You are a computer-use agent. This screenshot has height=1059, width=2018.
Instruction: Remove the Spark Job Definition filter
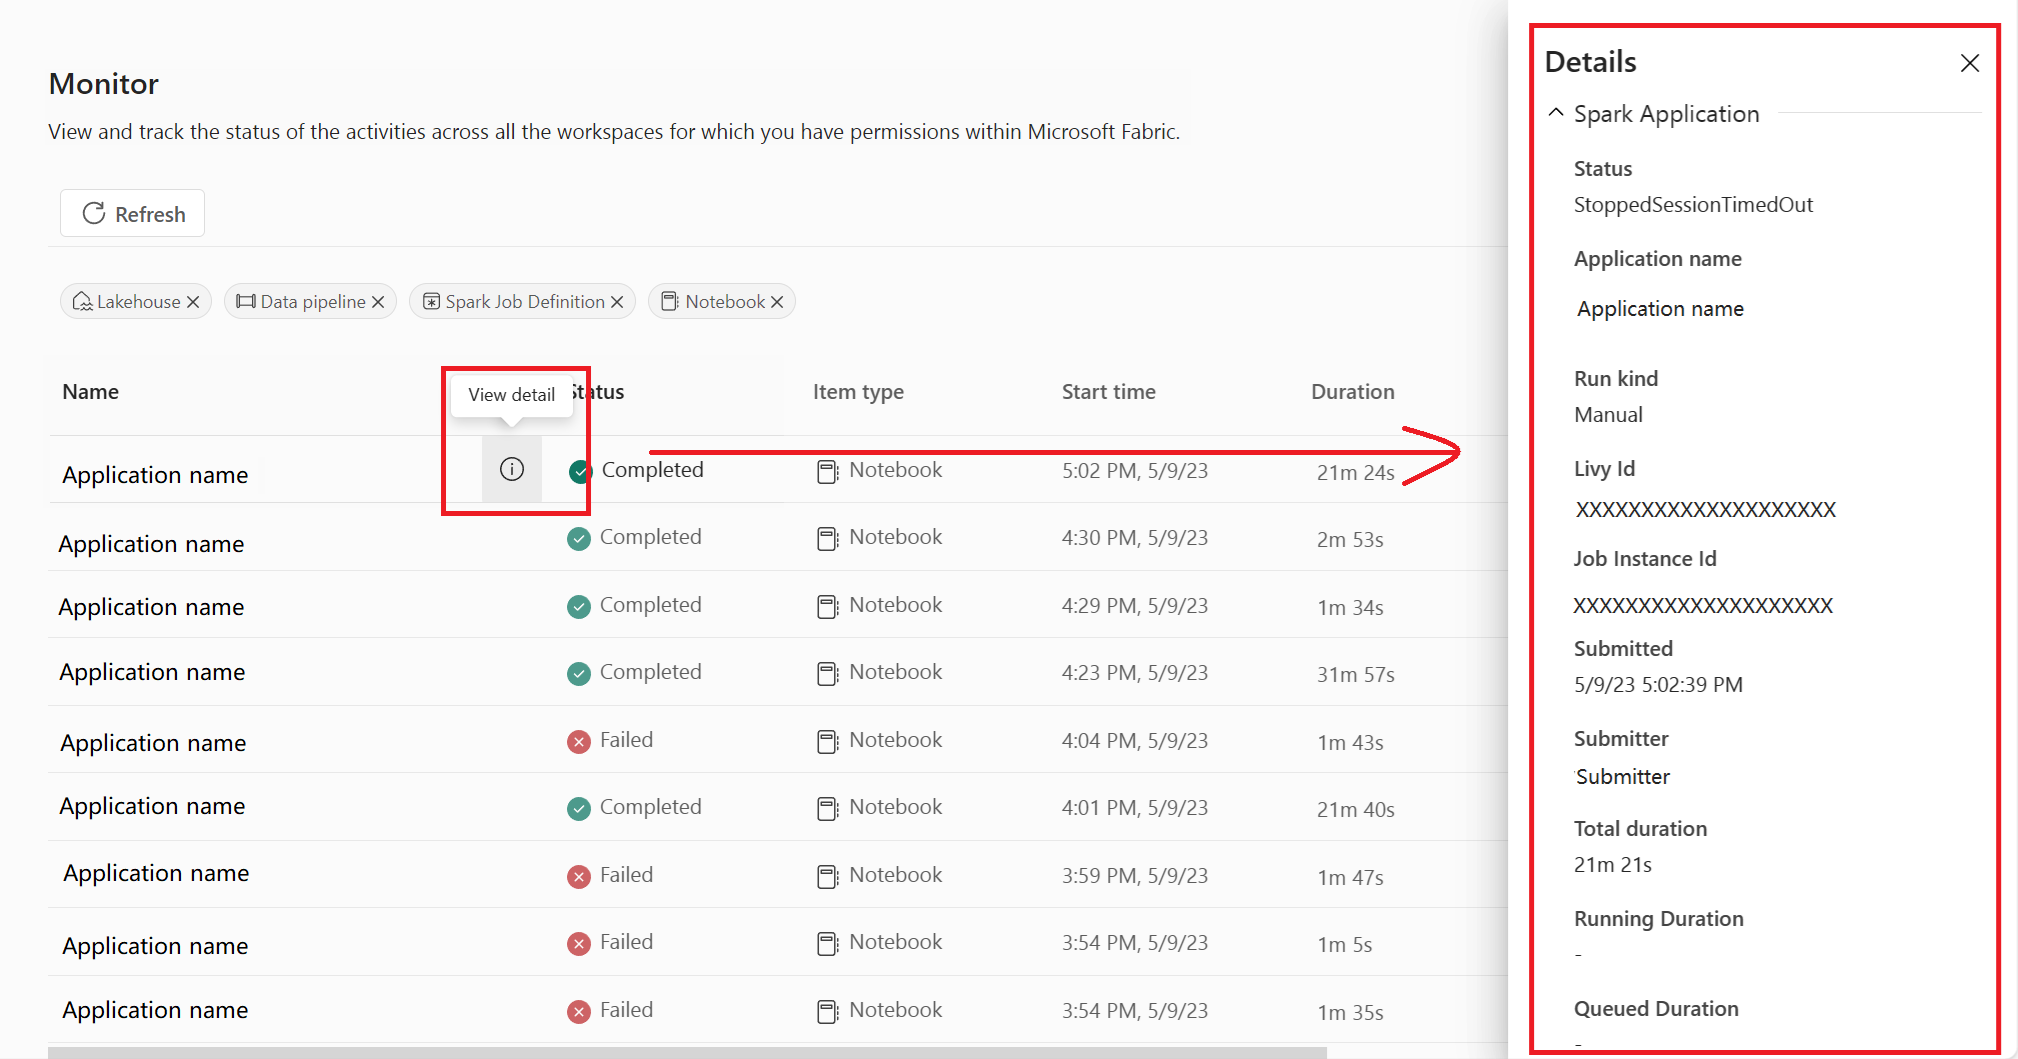(x=617, y=302)
